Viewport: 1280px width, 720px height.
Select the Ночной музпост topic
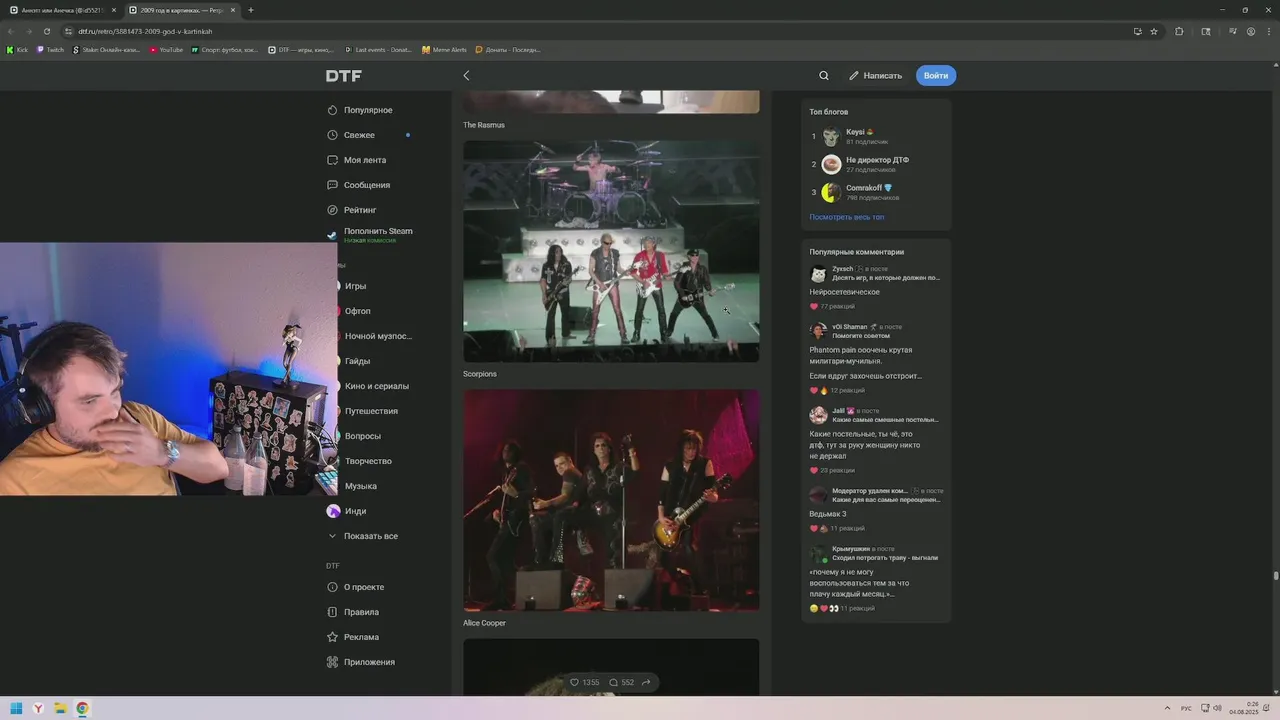(378, 336)
